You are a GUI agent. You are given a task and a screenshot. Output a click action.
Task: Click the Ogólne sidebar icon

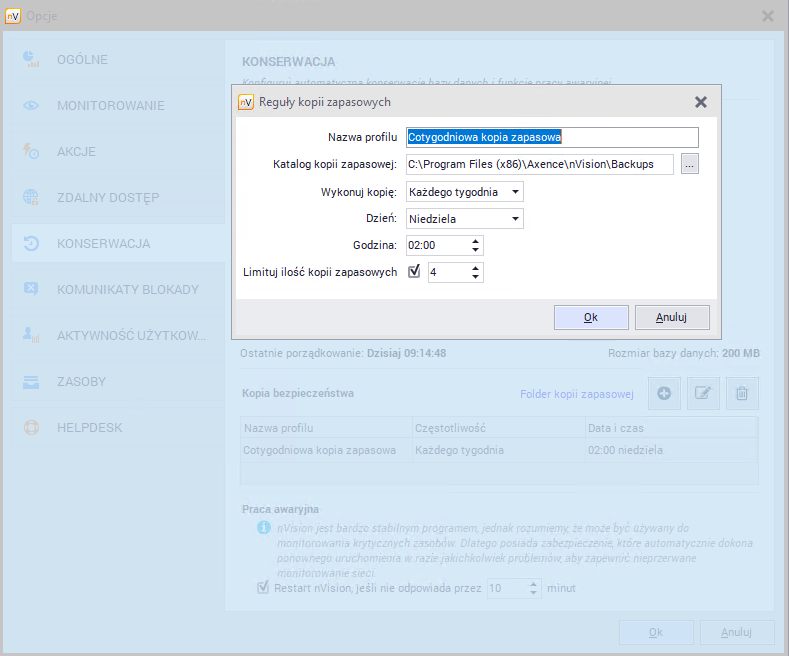(31, 59)
